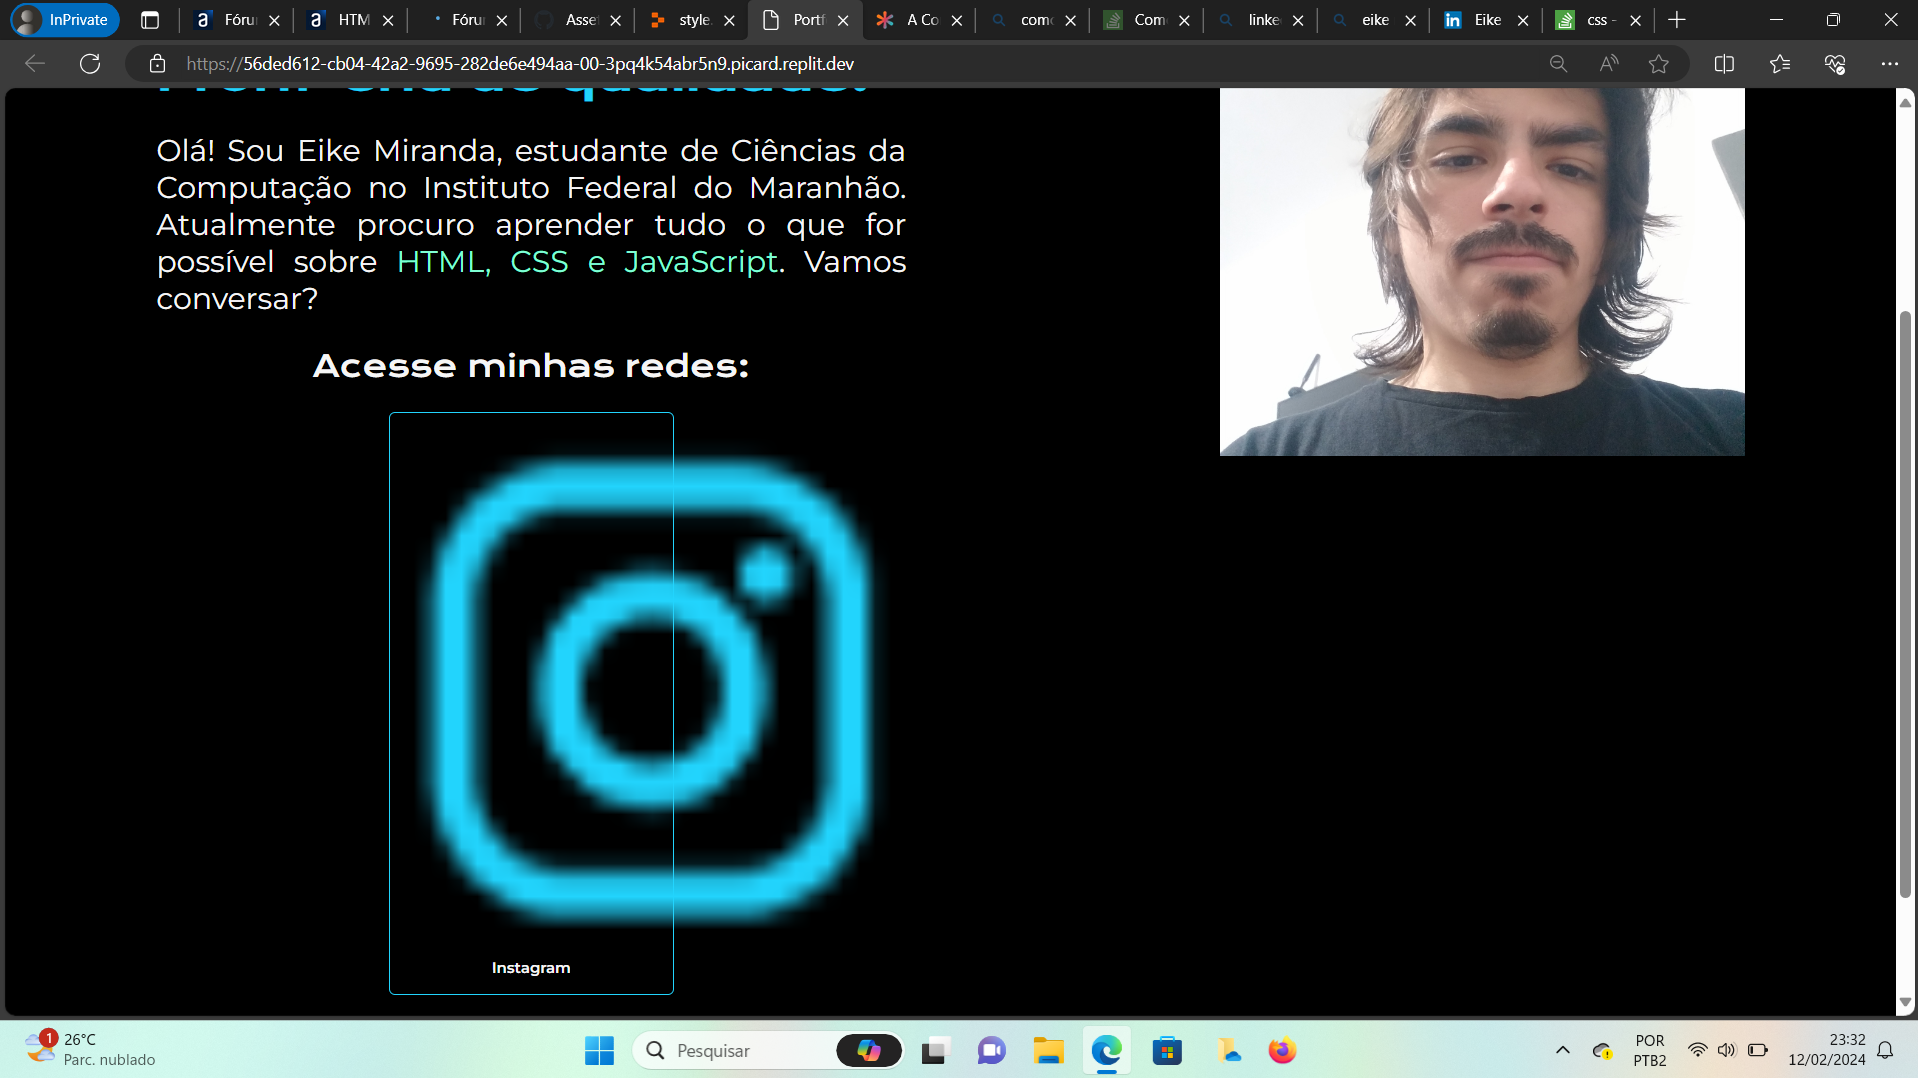Close the style tab
The width and height of the screenshot is (1918, 1078).
[x=729, y=20]
